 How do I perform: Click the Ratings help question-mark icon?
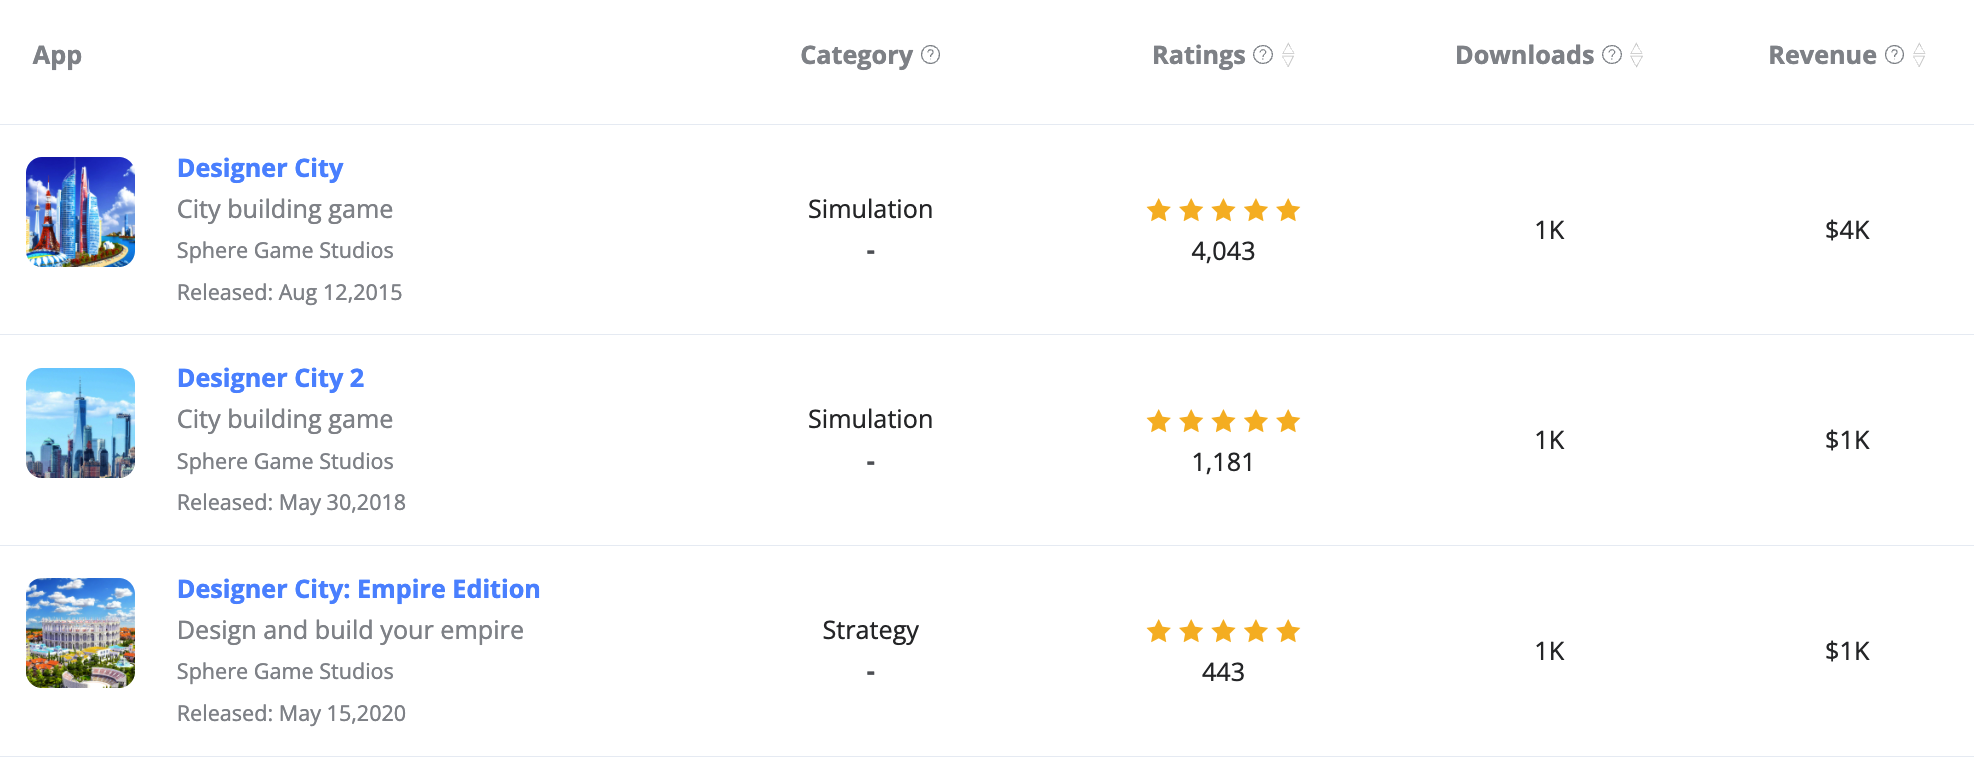pos(1263,55)
